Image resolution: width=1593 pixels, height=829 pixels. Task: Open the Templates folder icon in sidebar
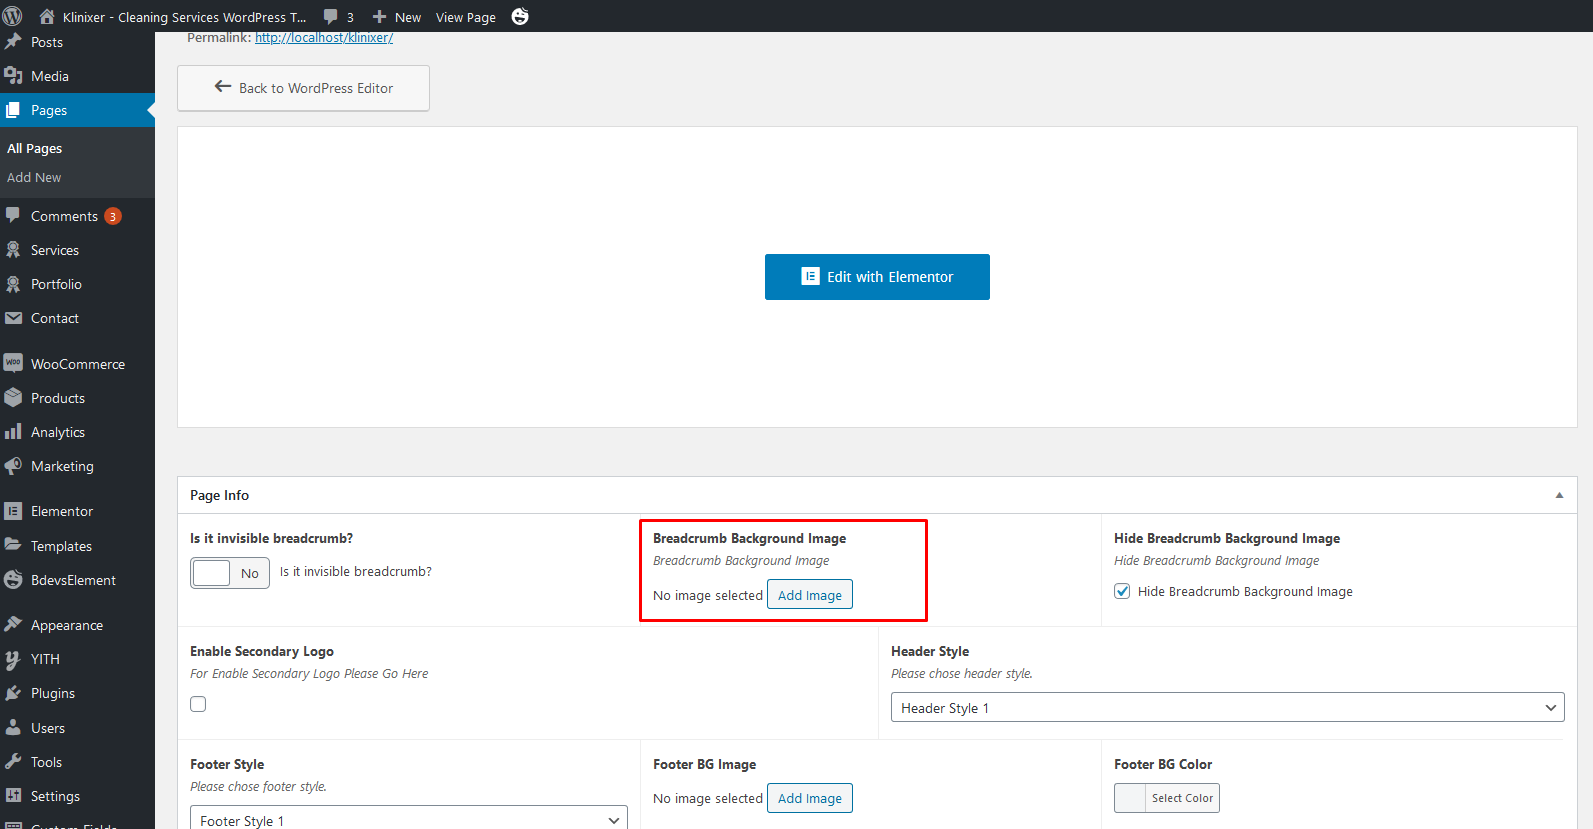[13, 546]
